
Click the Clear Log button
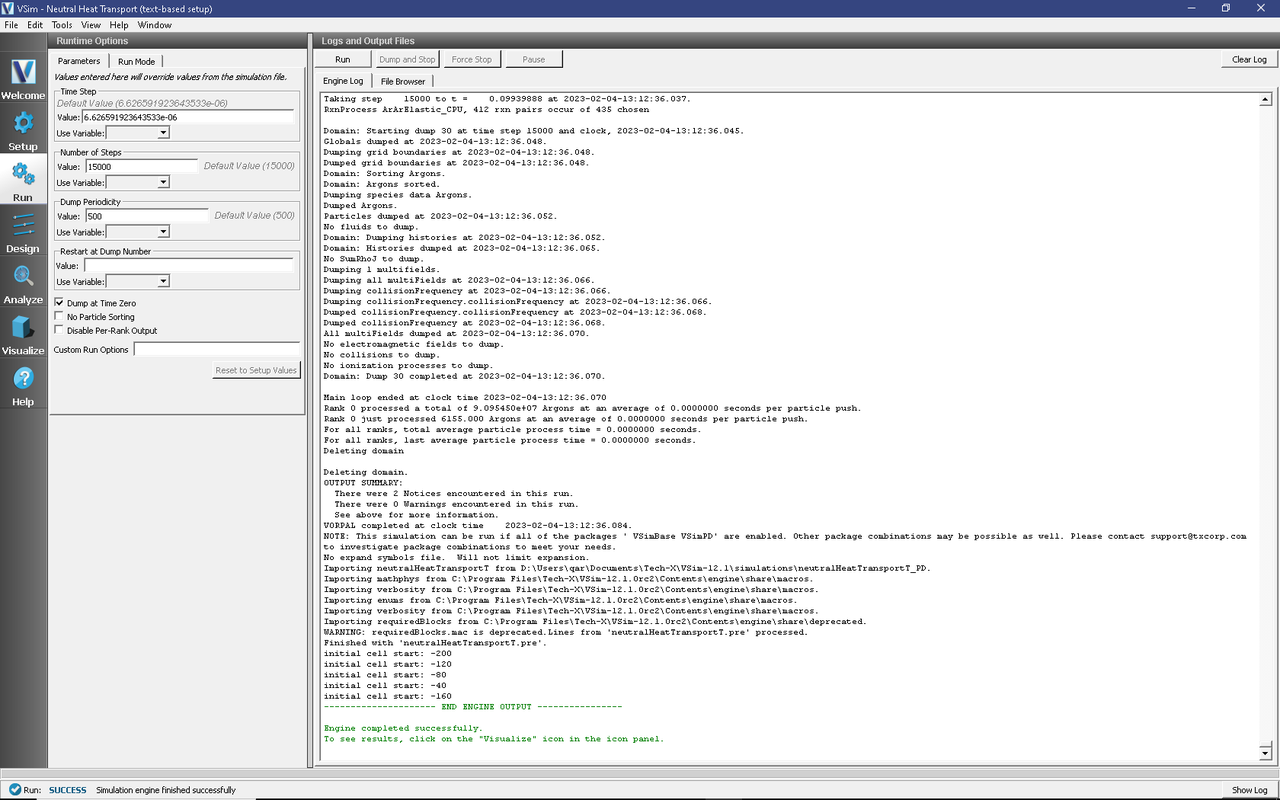point(1249,60)
